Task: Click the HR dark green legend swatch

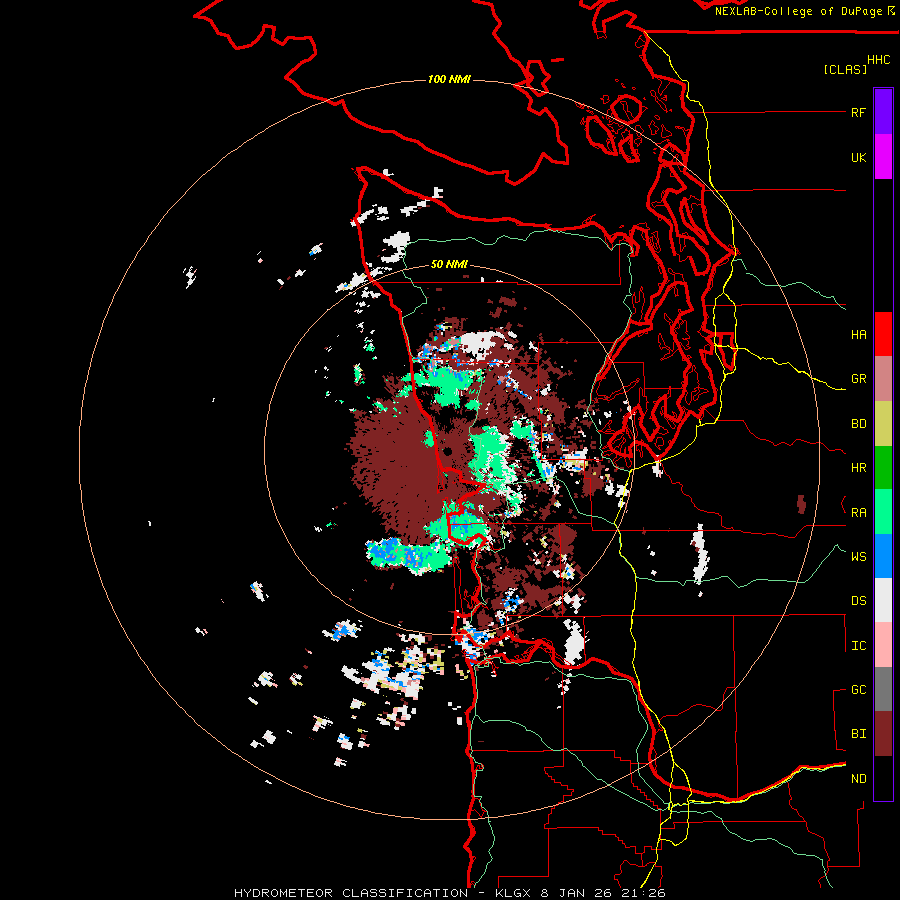Action: (x=883, y=468)
